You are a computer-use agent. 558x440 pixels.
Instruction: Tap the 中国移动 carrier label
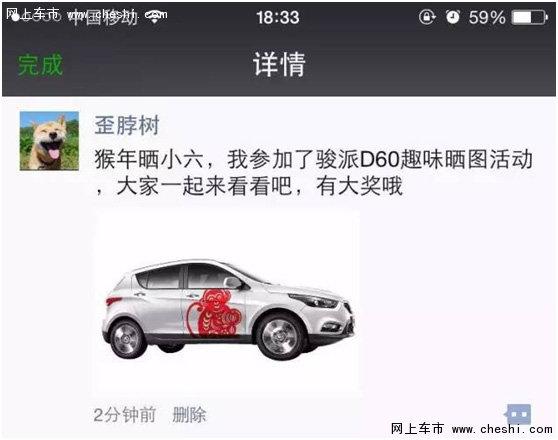(104, 18)
